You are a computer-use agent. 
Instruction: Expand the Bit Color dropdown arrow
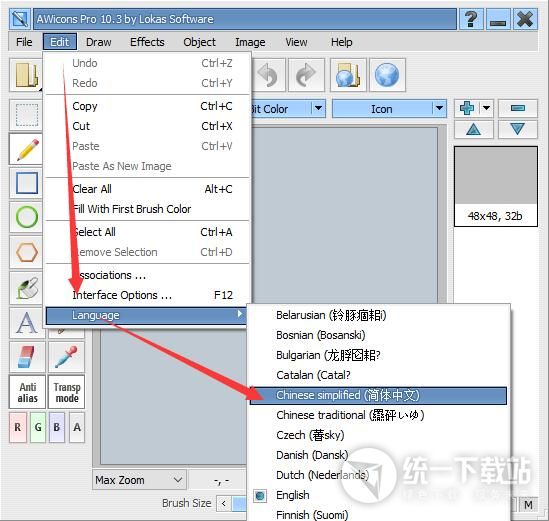tap(318, 108)
